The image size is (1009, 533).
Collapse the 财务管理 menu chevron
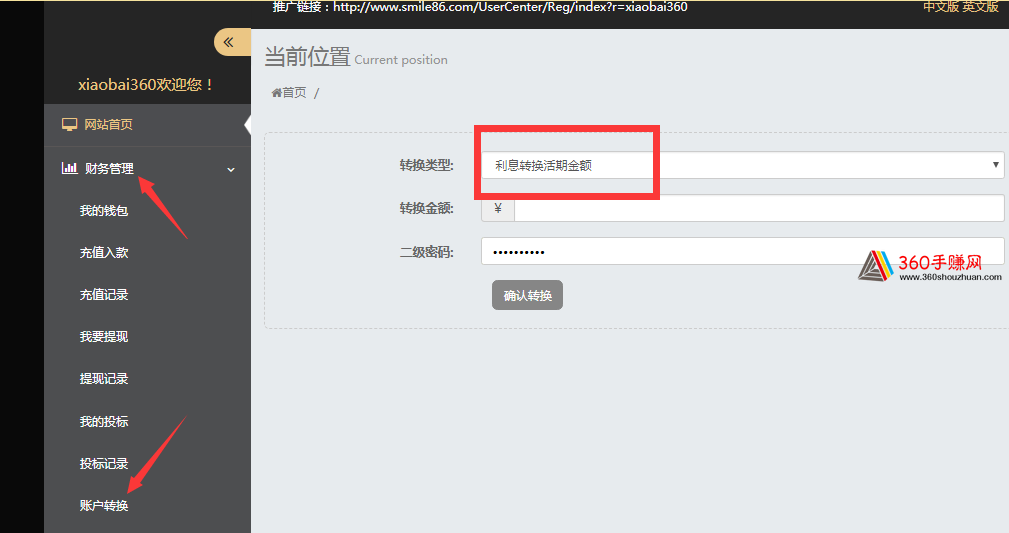231,170
